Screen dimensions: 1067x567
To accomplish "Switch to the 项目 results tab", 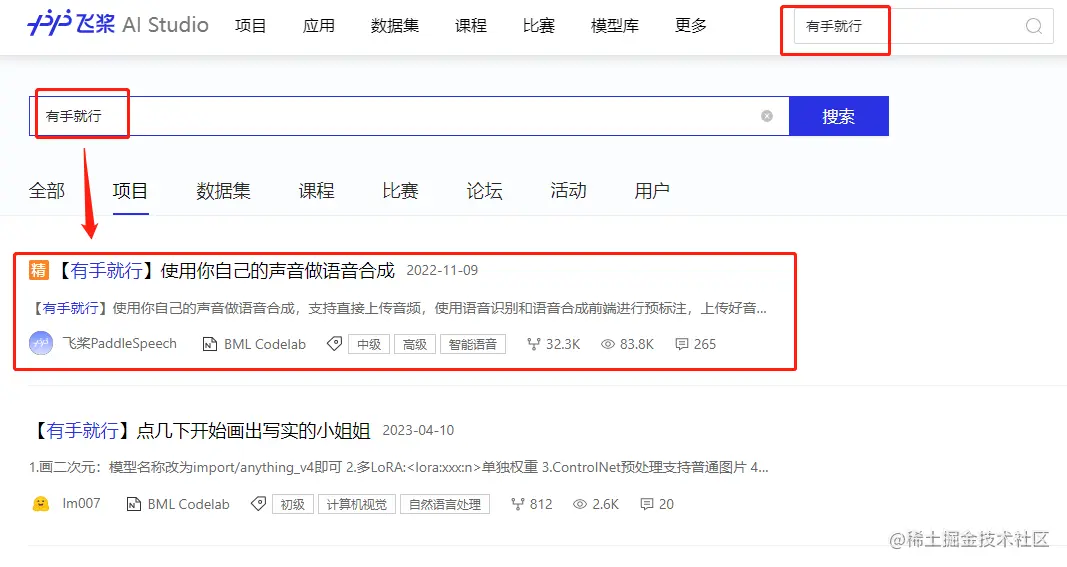I will 130,191.
